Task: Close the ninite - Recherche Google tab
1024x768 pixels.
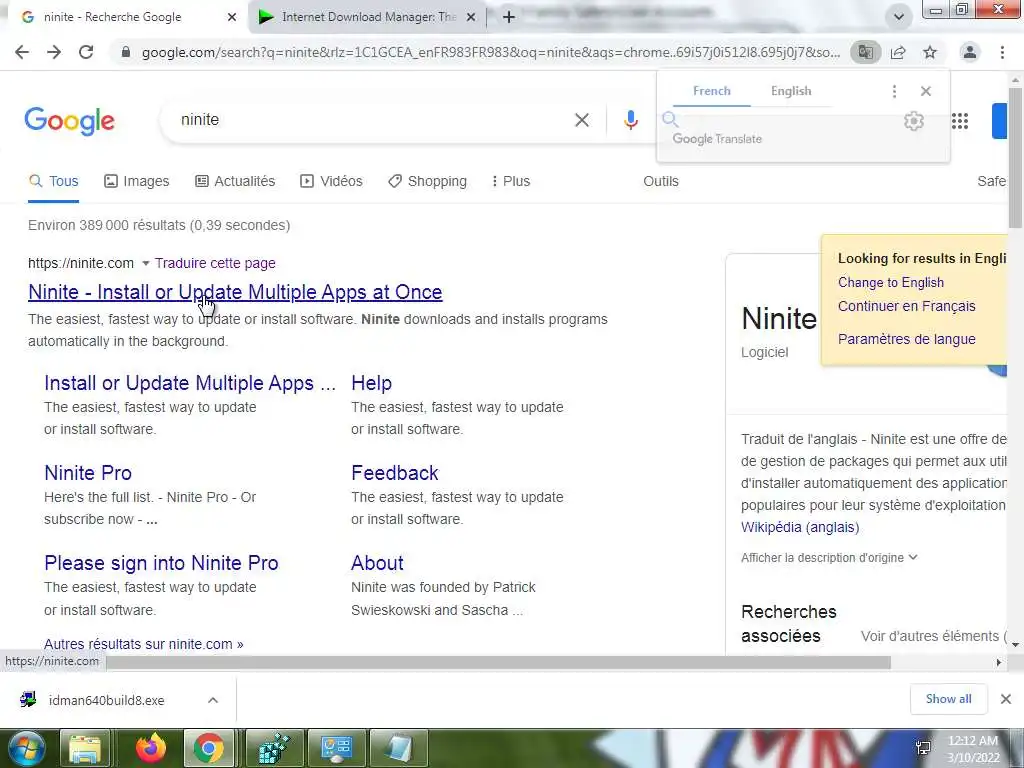Action: pos(231,18)
